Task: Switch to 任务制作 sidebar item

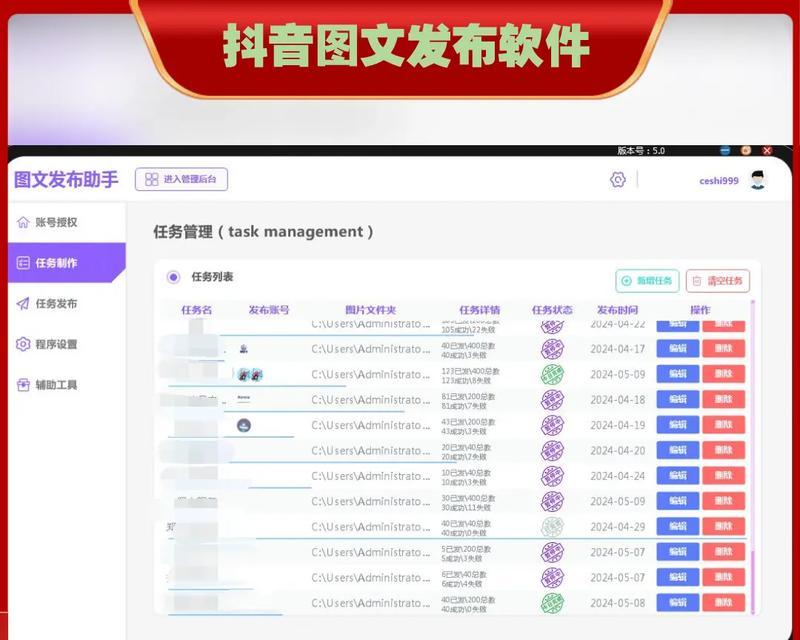Action: (x=67, y=263)
